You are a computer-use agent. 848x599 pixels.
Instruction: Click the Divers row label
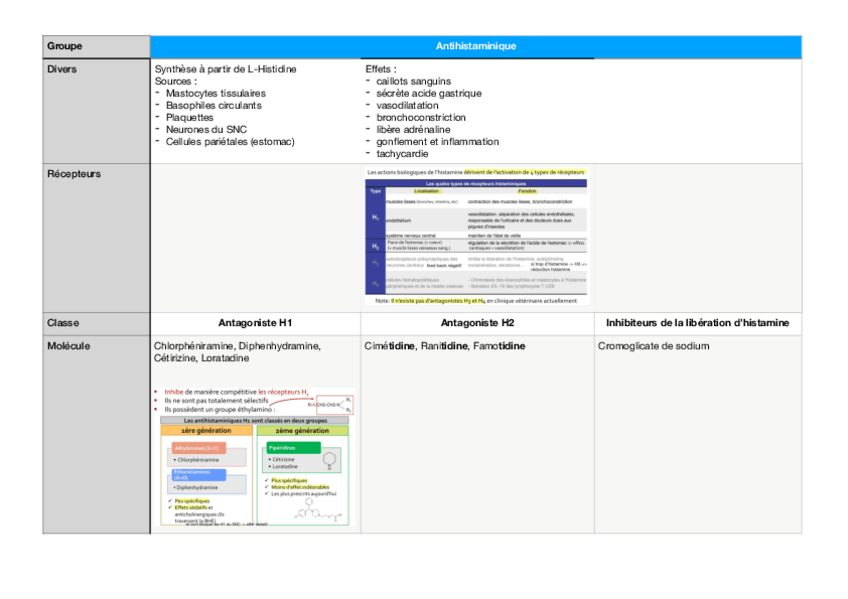tap(62, 69)
